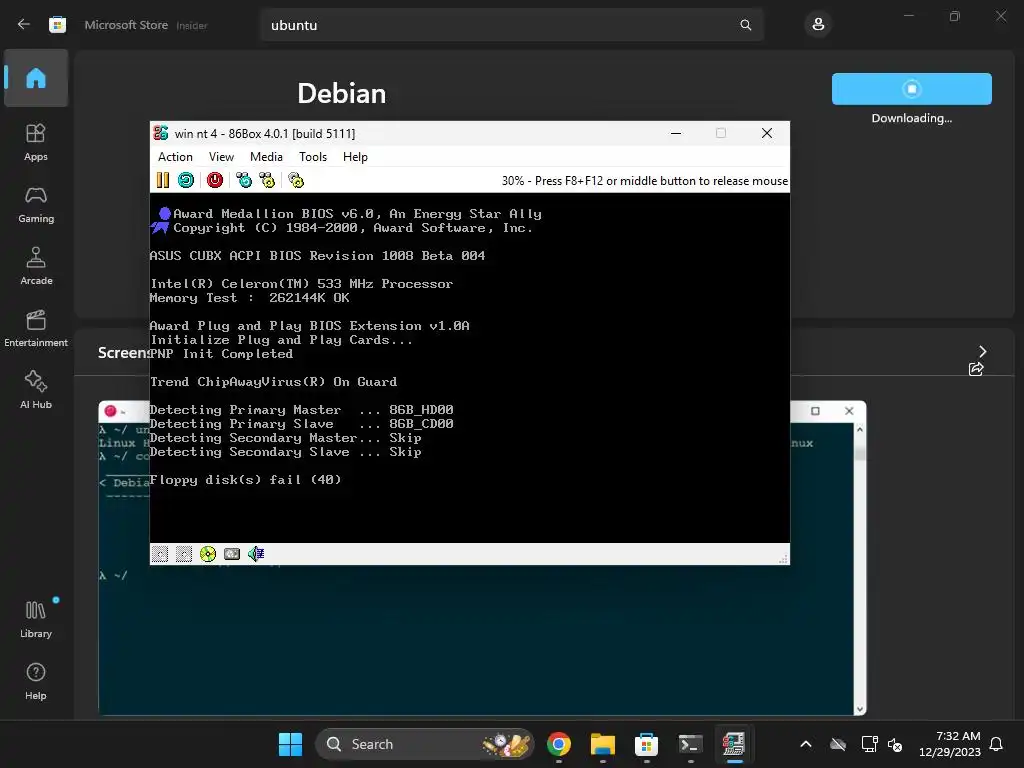Screen dimensions: 1024x768
Task: Click 'ASUS CUBX ACPI BIOS Revision' line
Action: click(317, 256)
